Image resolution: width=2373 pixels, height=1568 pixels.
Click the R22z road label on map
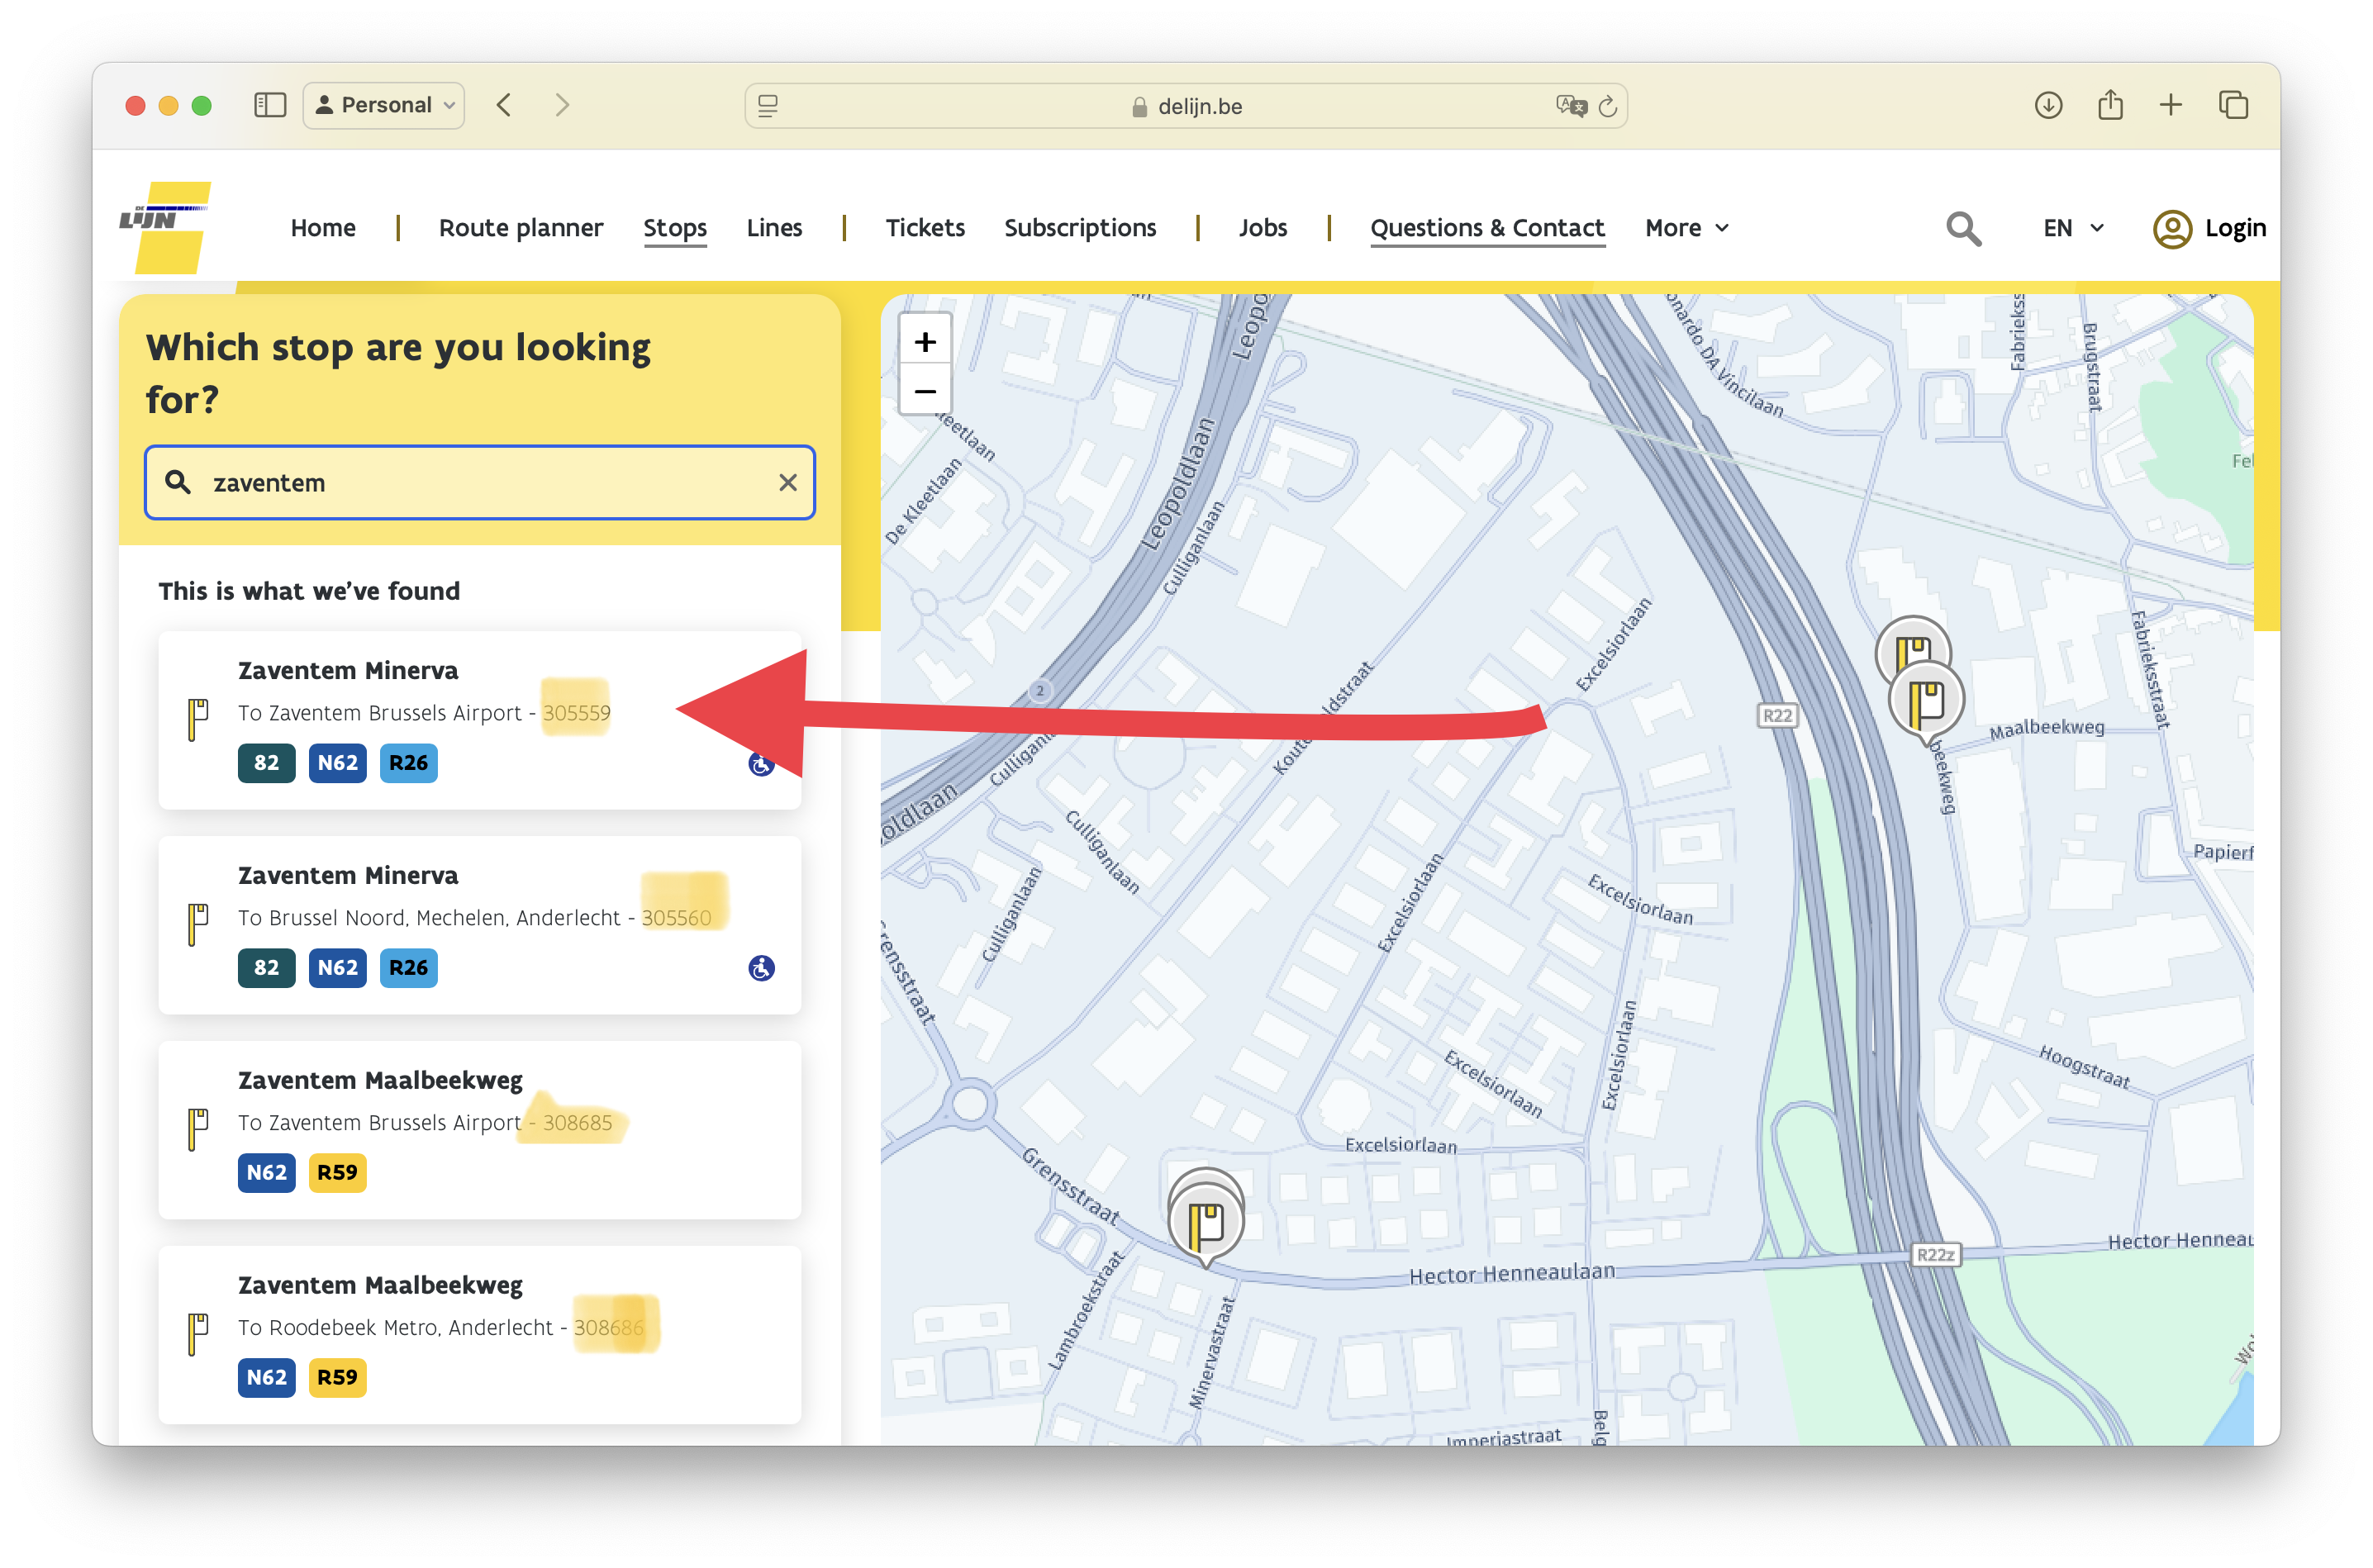[1934, 1255]
